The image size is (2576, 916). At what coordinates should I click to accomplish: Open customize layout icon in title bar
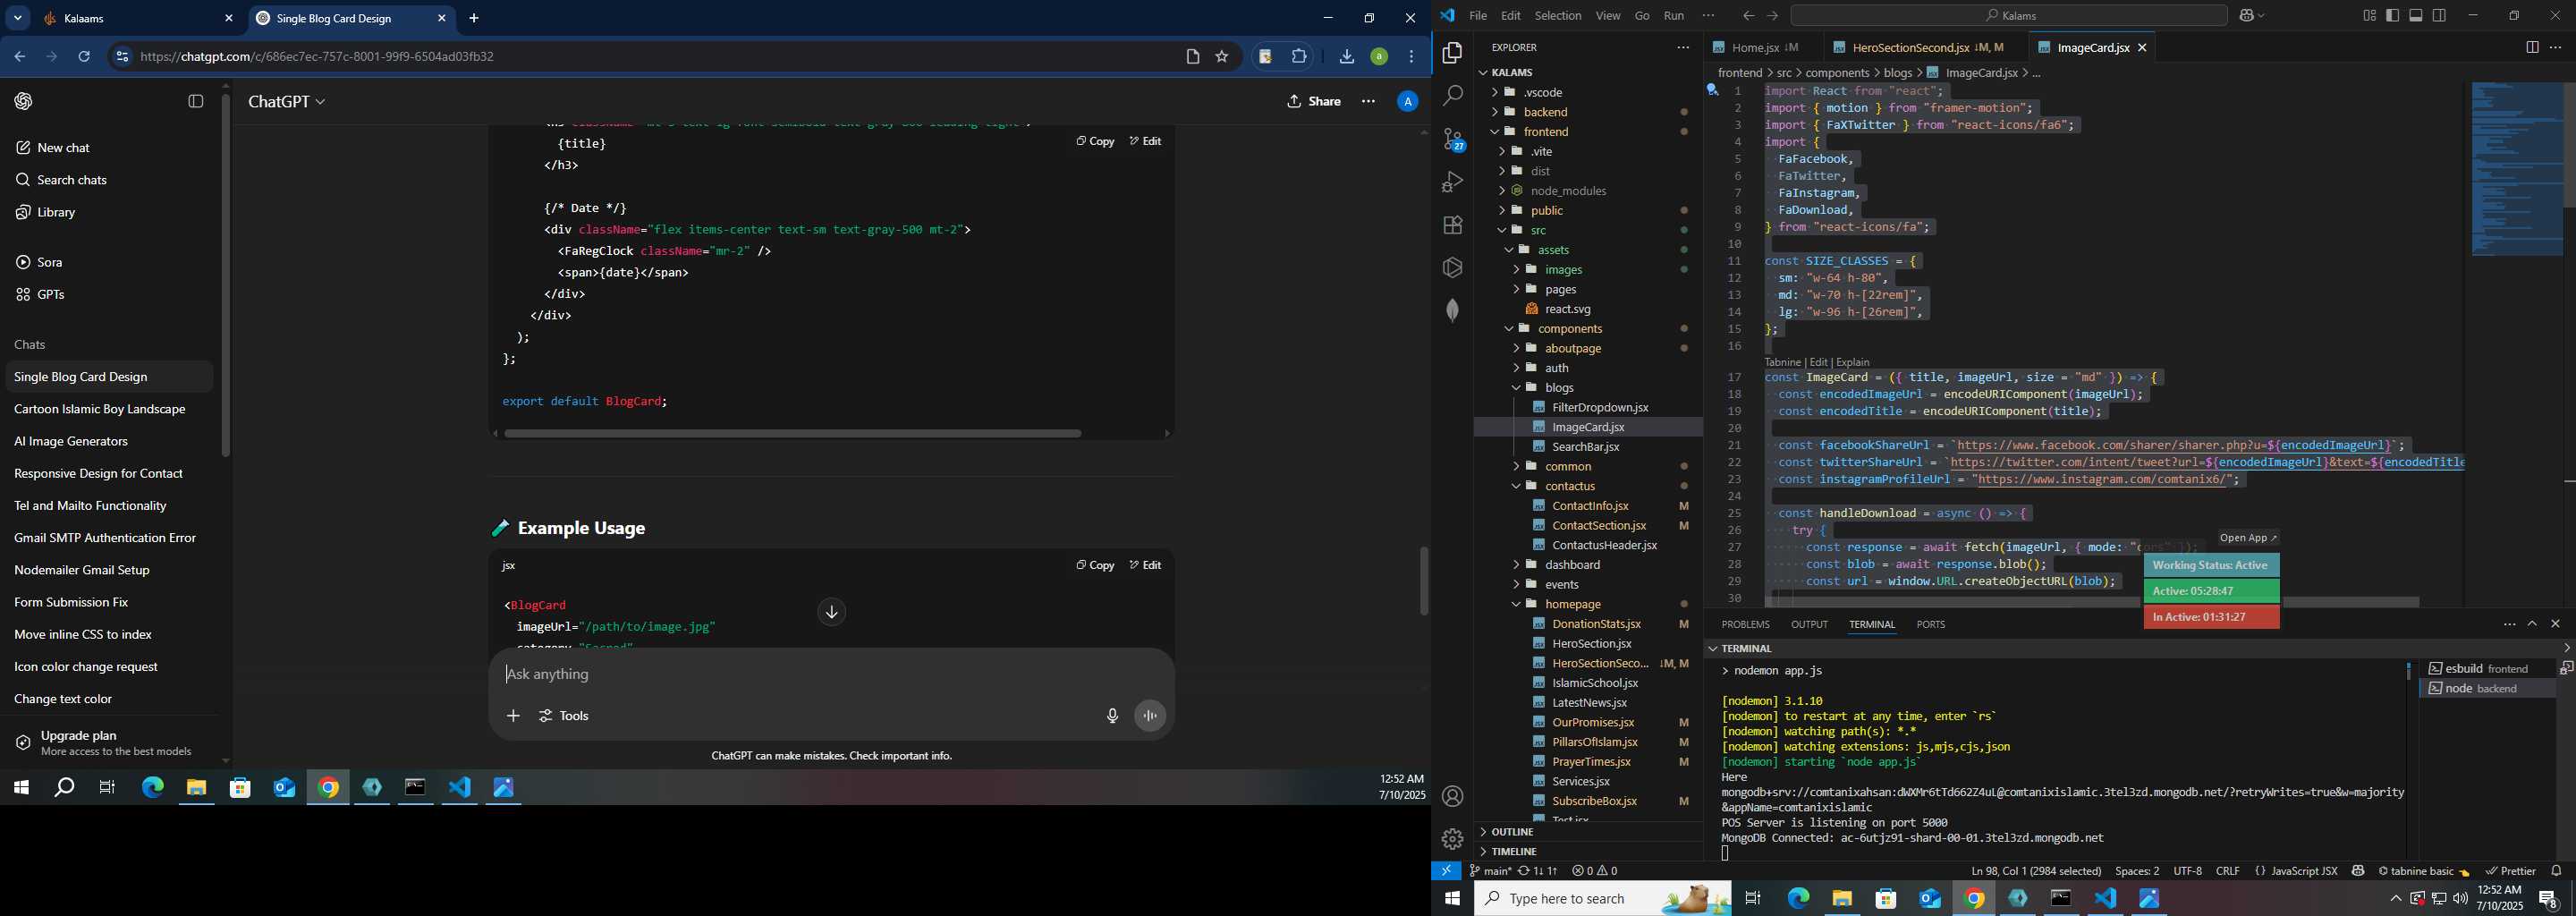(x=2369, y=15)
